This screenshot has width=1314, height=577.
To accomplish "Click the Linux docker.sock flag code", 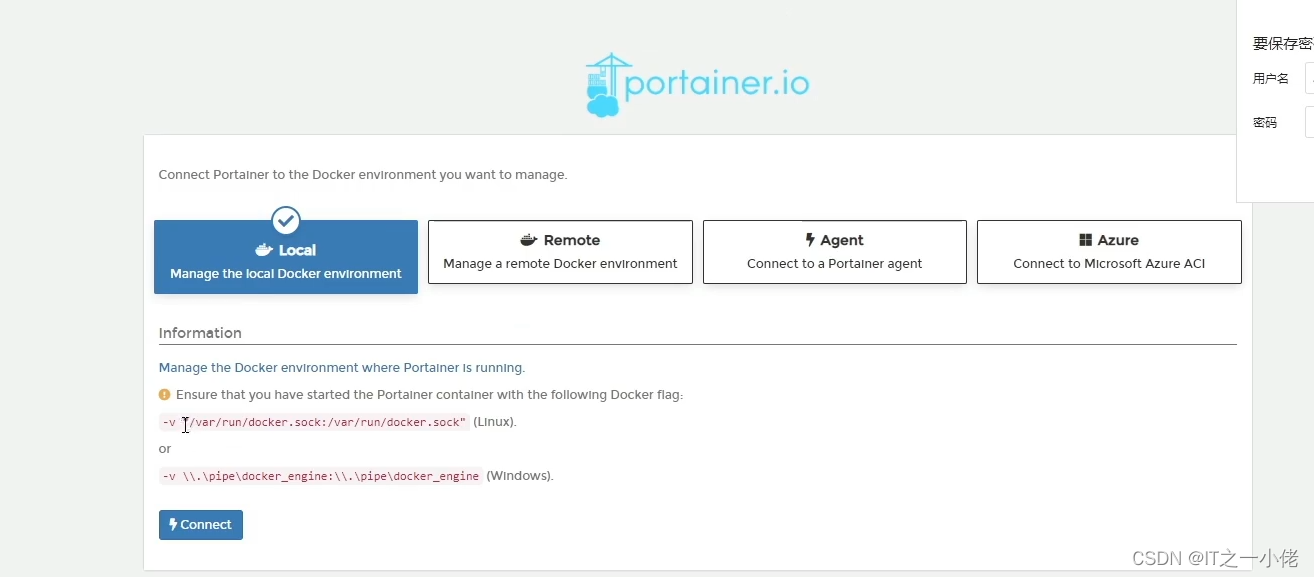I will 314,422.
